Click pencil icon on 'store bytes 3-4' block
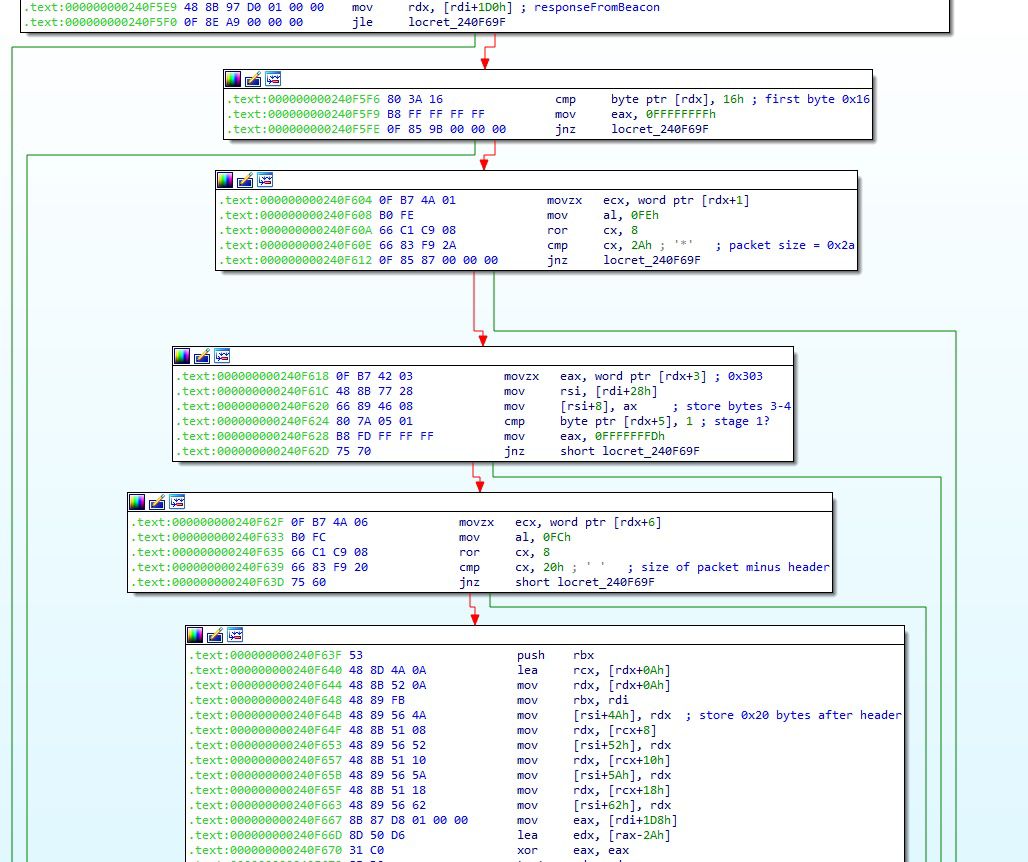This screenshot has width=1028, height=862. [x=202, y=356]
